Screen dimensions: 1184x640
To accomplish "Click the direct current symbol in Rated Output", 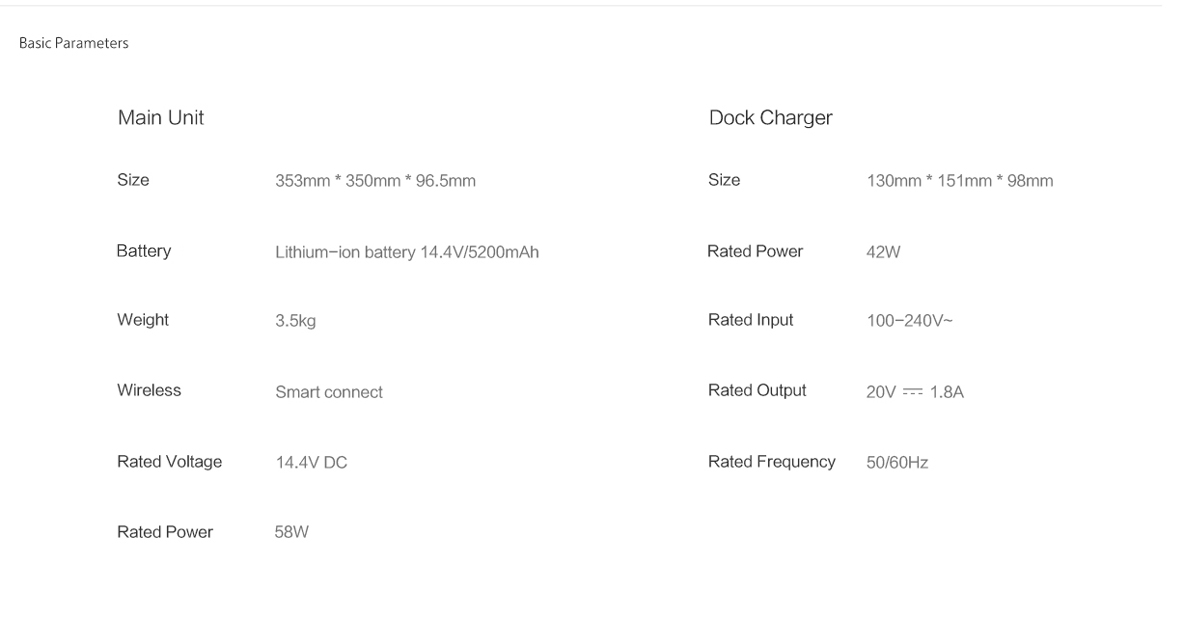I will click(x=913, y=392).
